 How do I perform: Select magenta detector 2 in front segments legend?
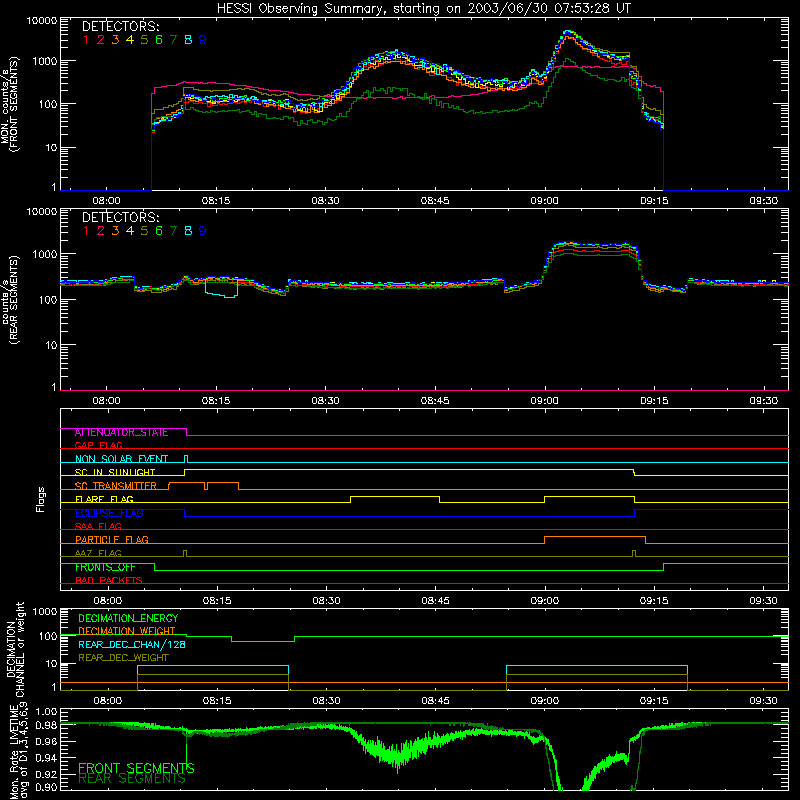(101, 40)
